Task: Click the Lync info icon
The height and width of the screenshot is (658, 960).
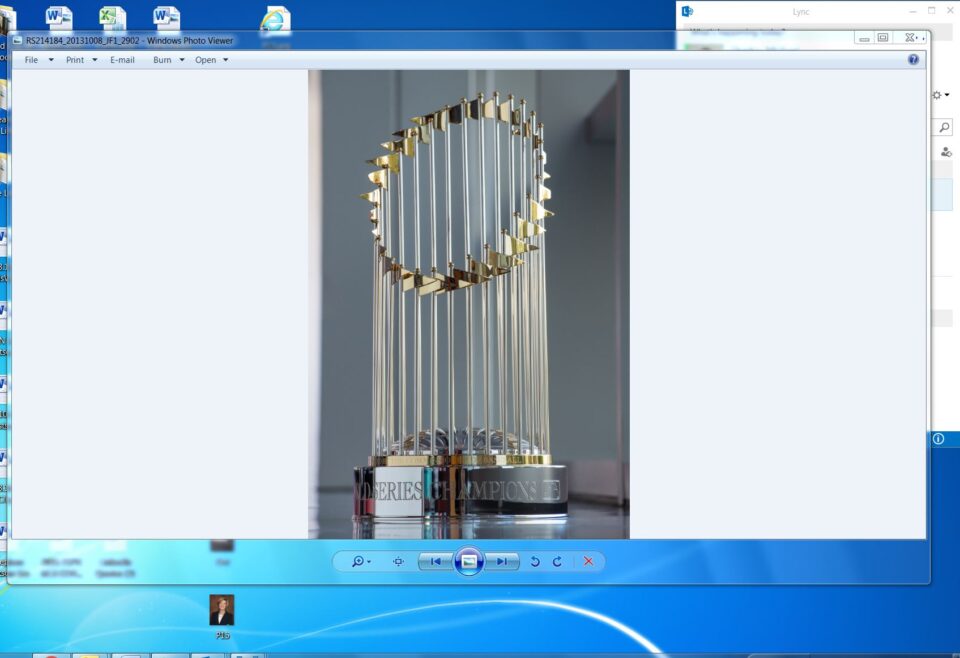Action: coord(939,439)
